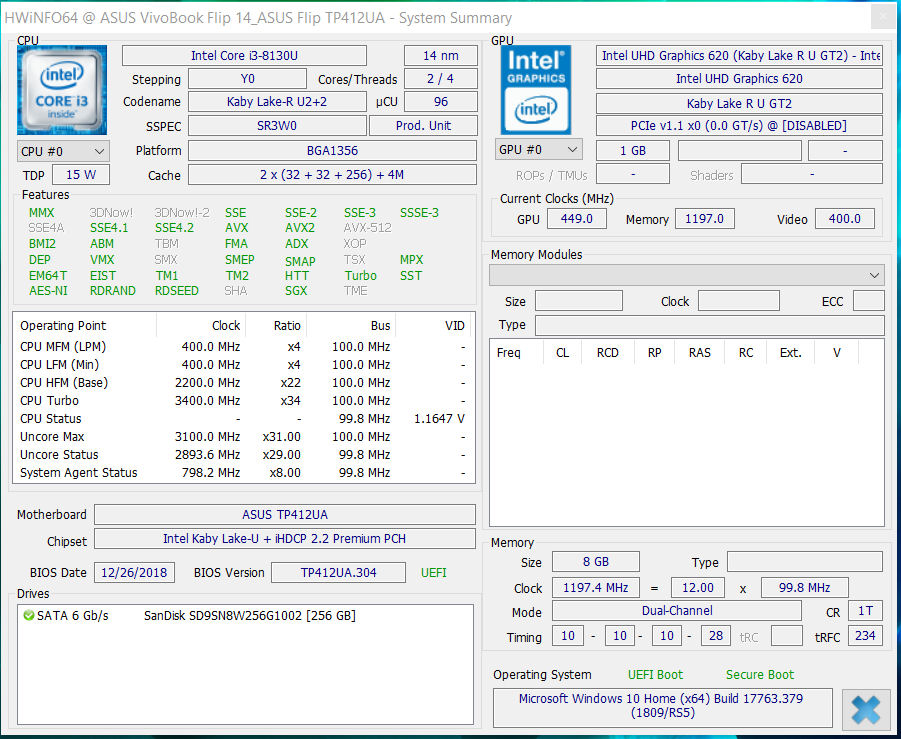Click the CR value 1T

865,610
